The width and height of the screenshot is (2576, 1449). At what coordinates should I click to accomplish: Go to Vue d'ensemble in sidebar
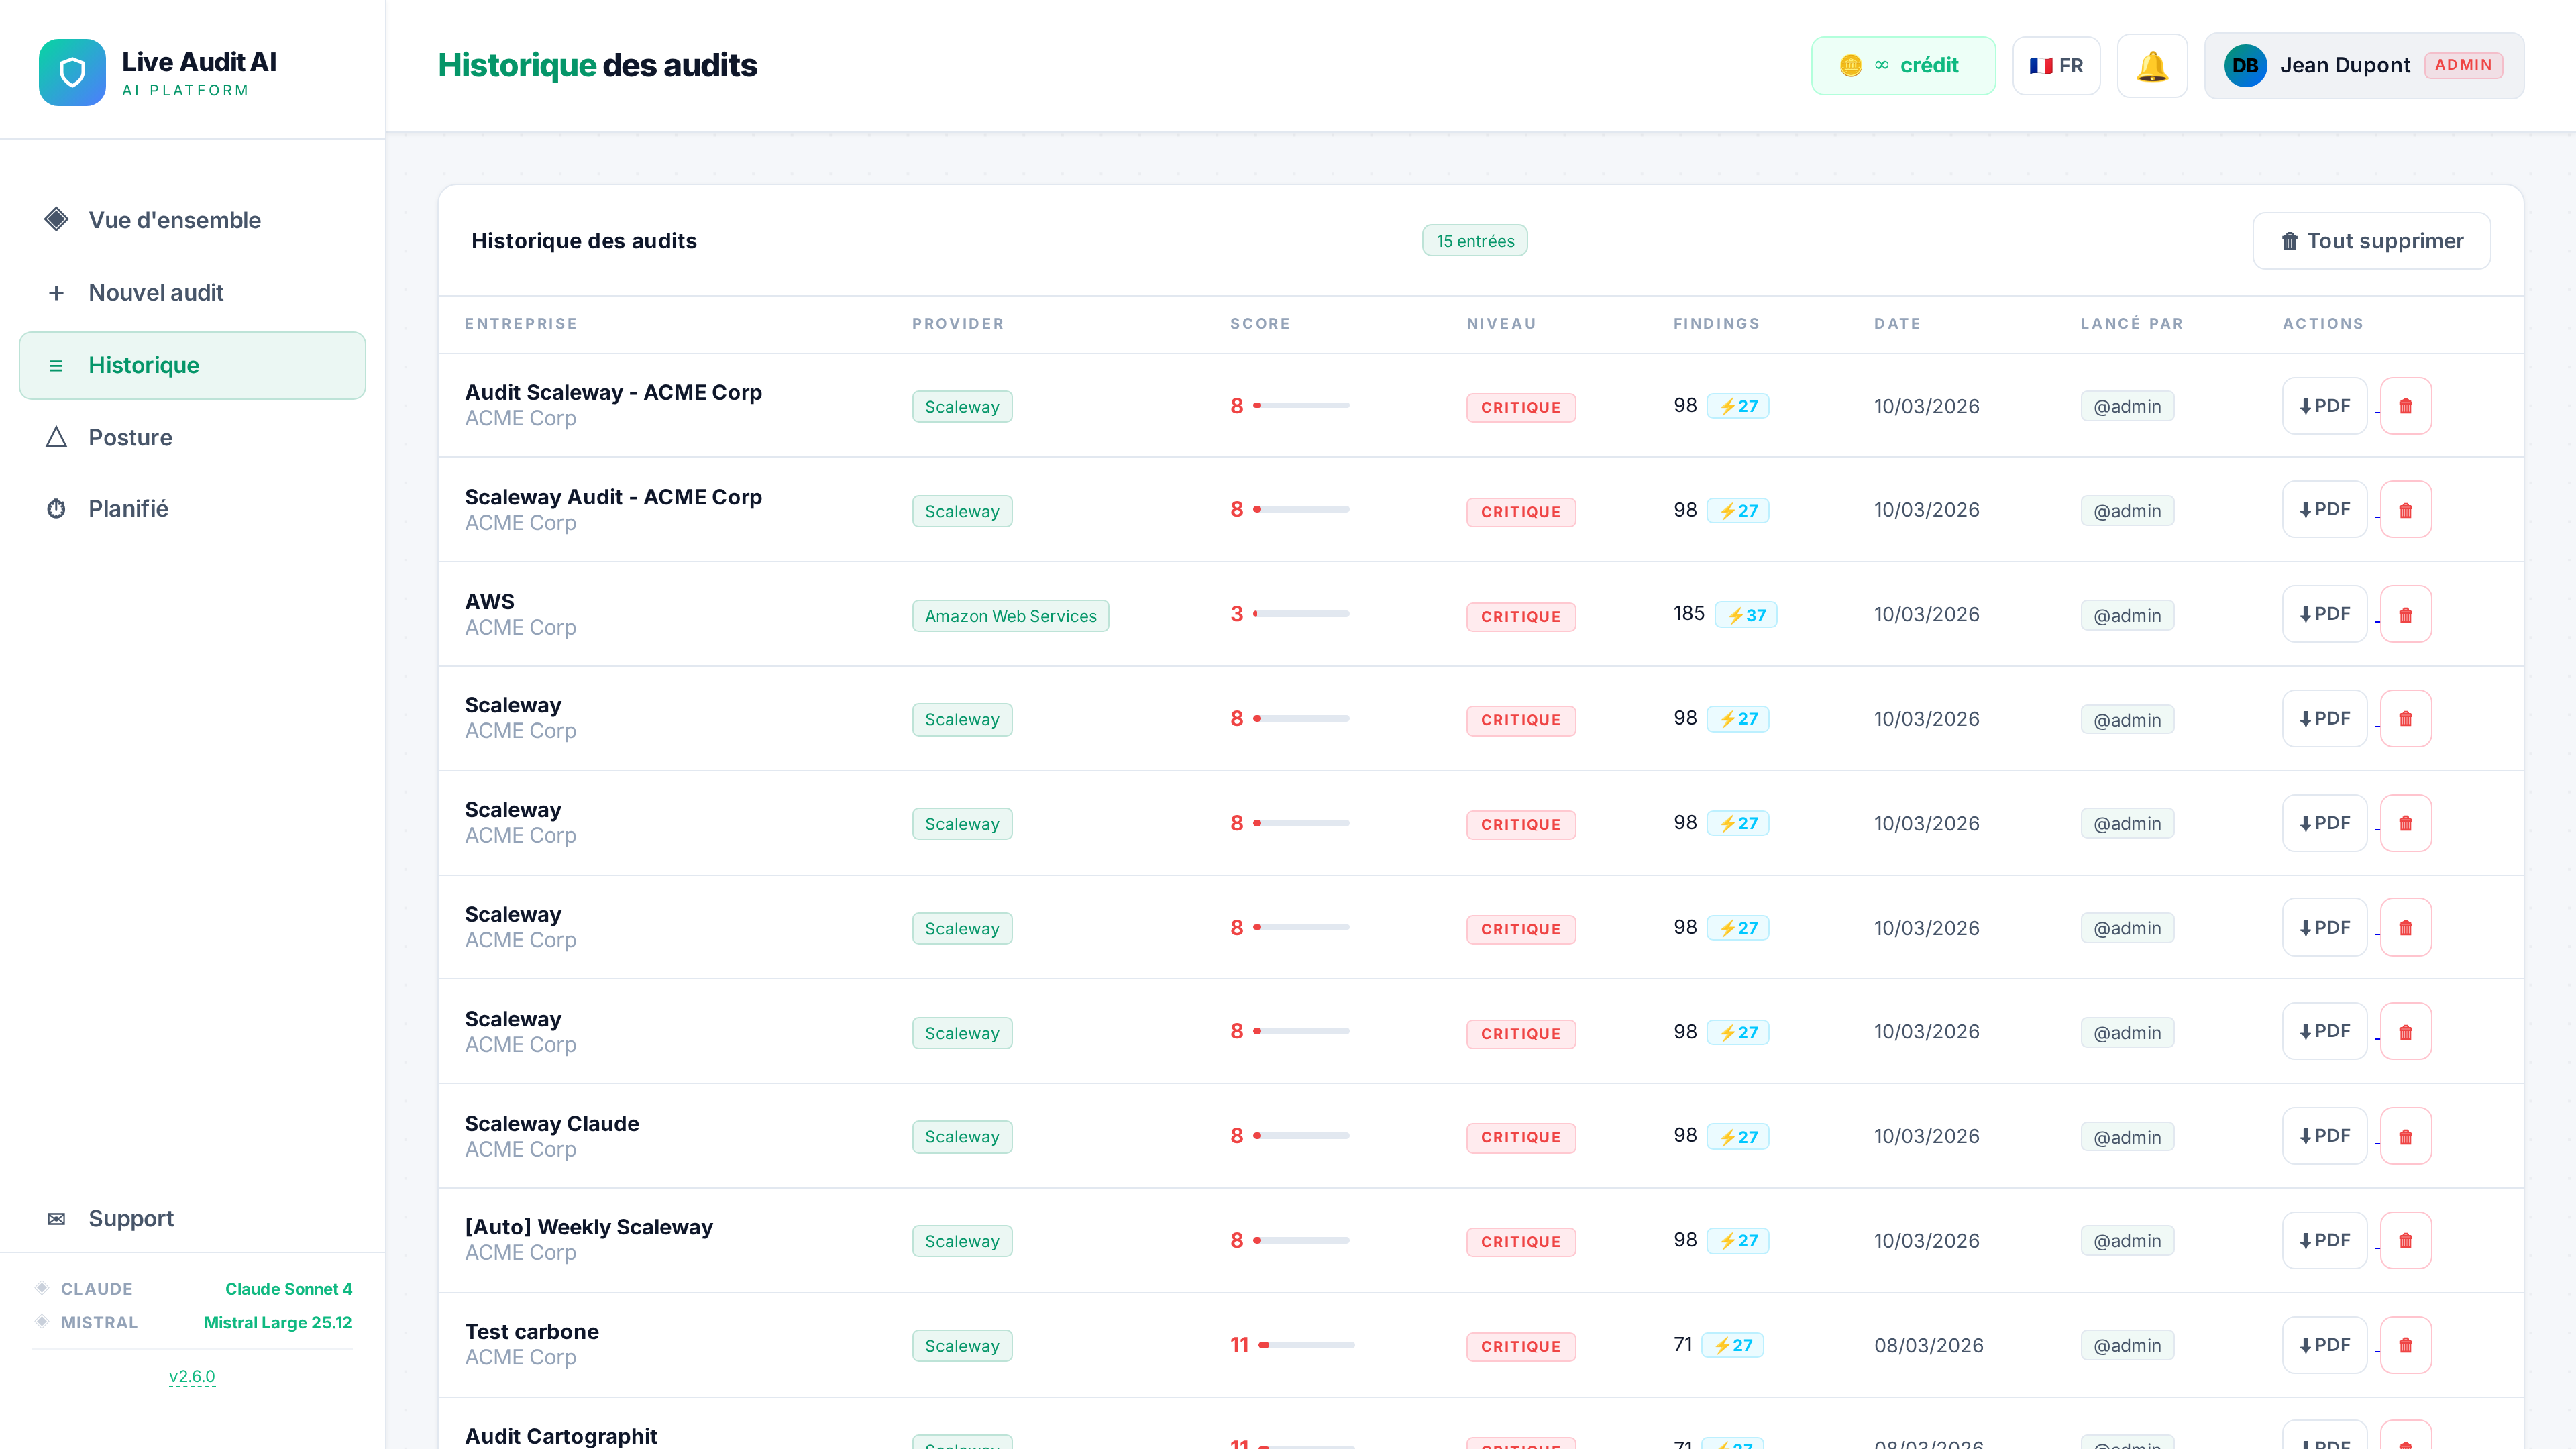tap(174, 220)
